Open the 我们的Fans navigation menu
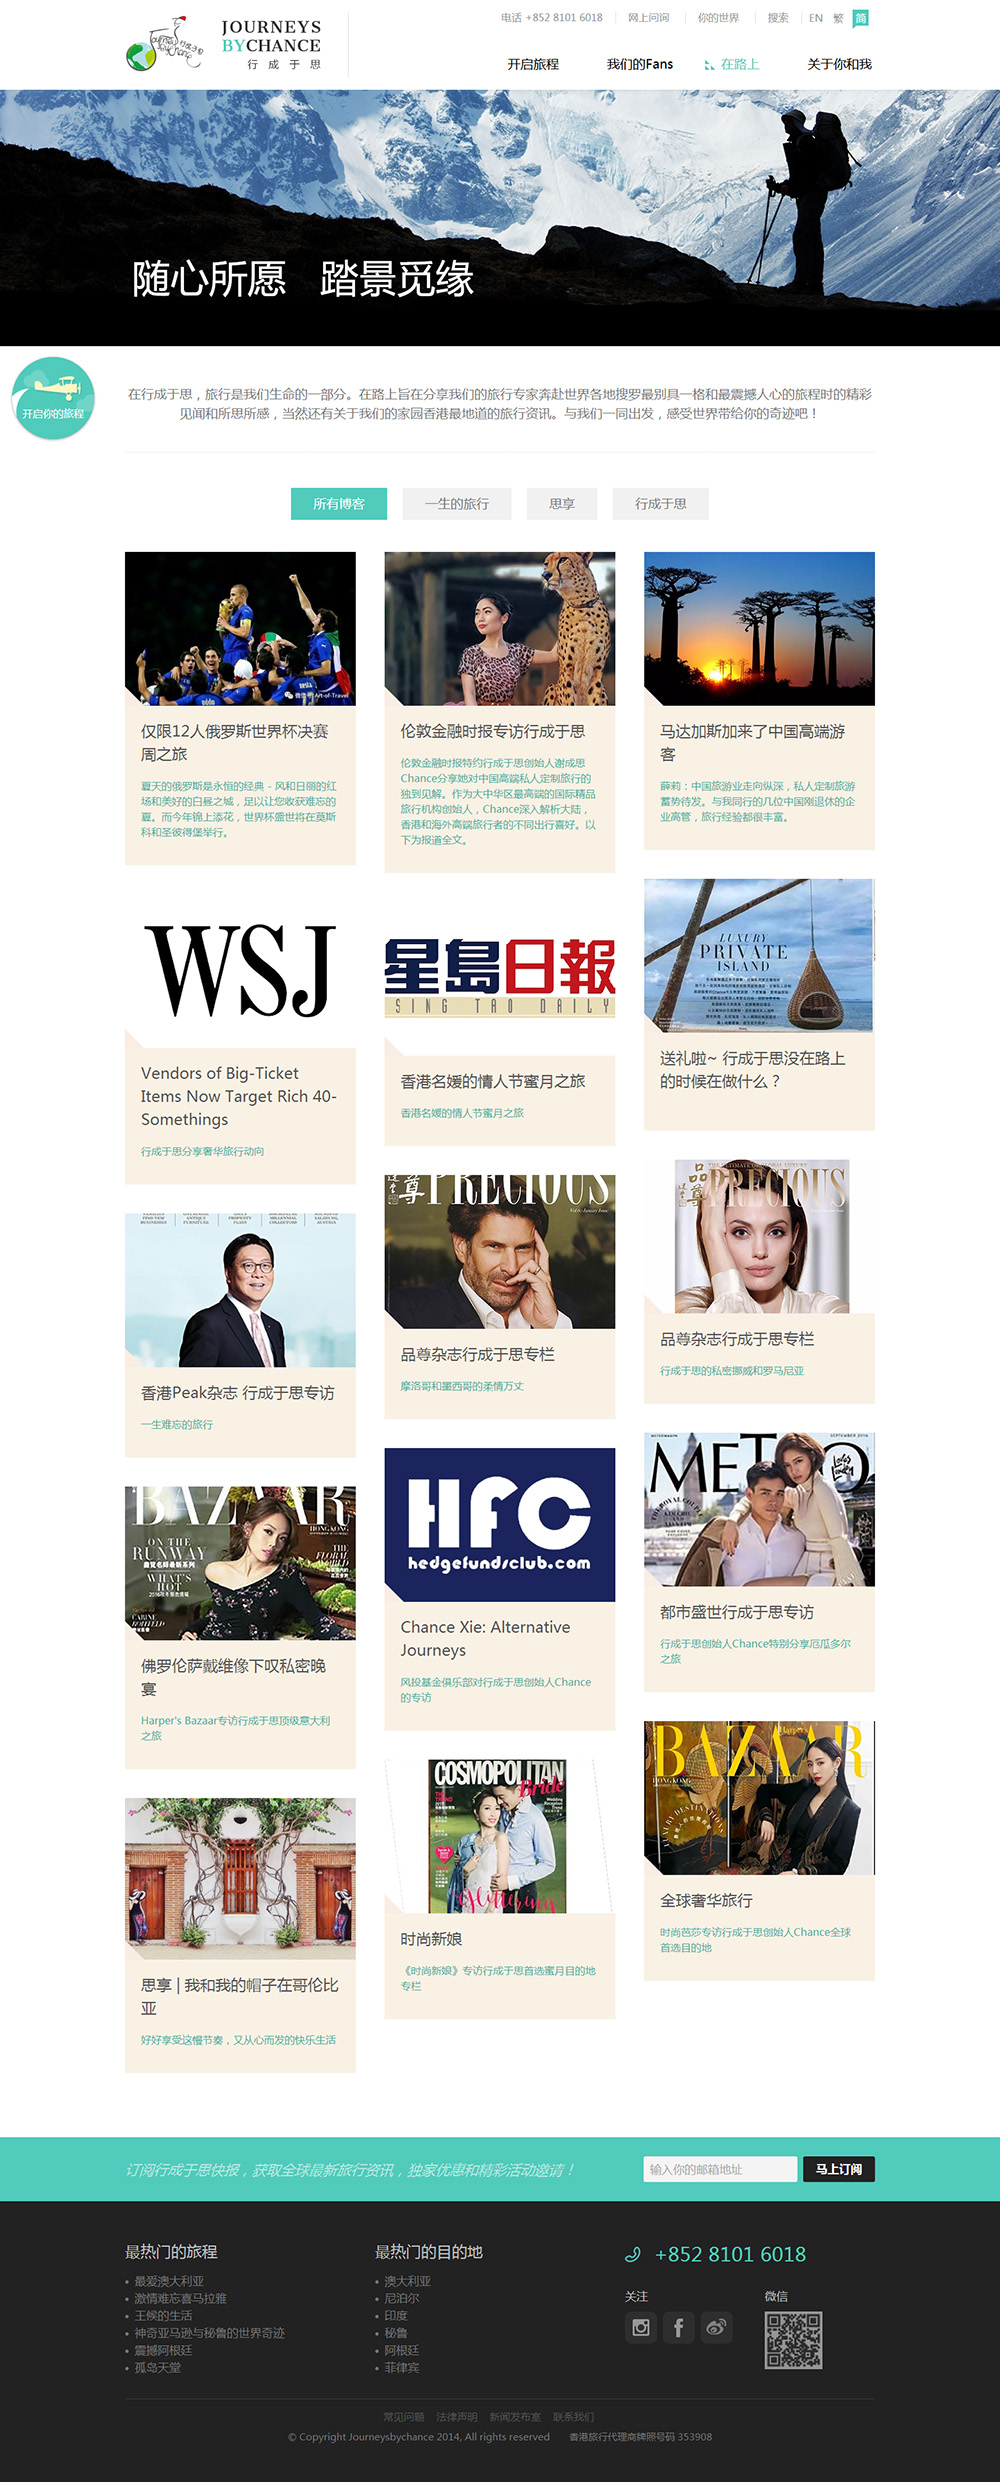 [x=640, y=64]
